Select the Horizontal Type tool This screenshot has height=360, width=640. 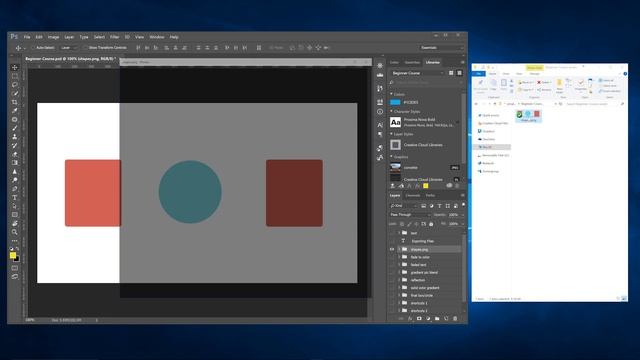[15, 198]
